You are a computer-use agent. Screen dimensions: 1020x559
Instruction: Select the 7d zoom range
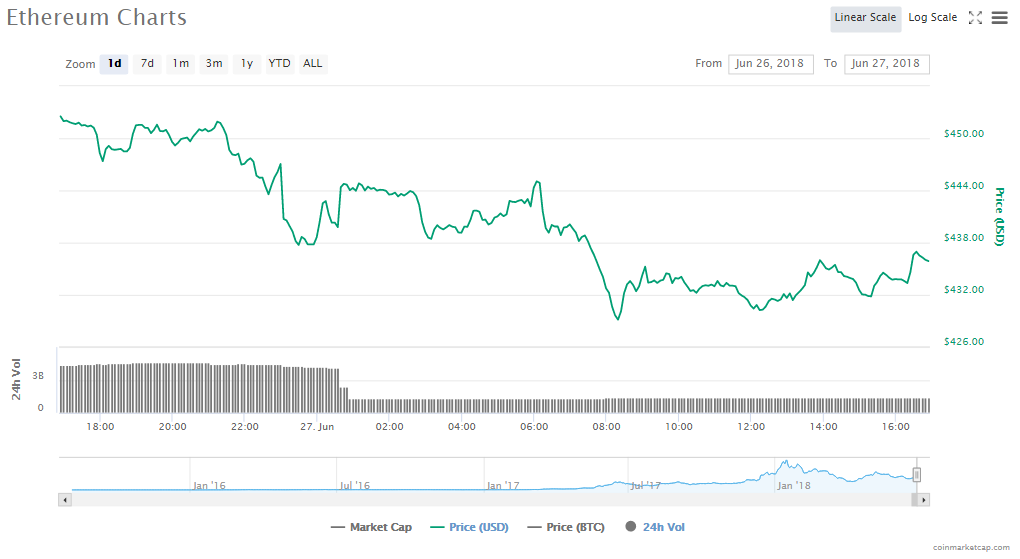tap(147, 64)
